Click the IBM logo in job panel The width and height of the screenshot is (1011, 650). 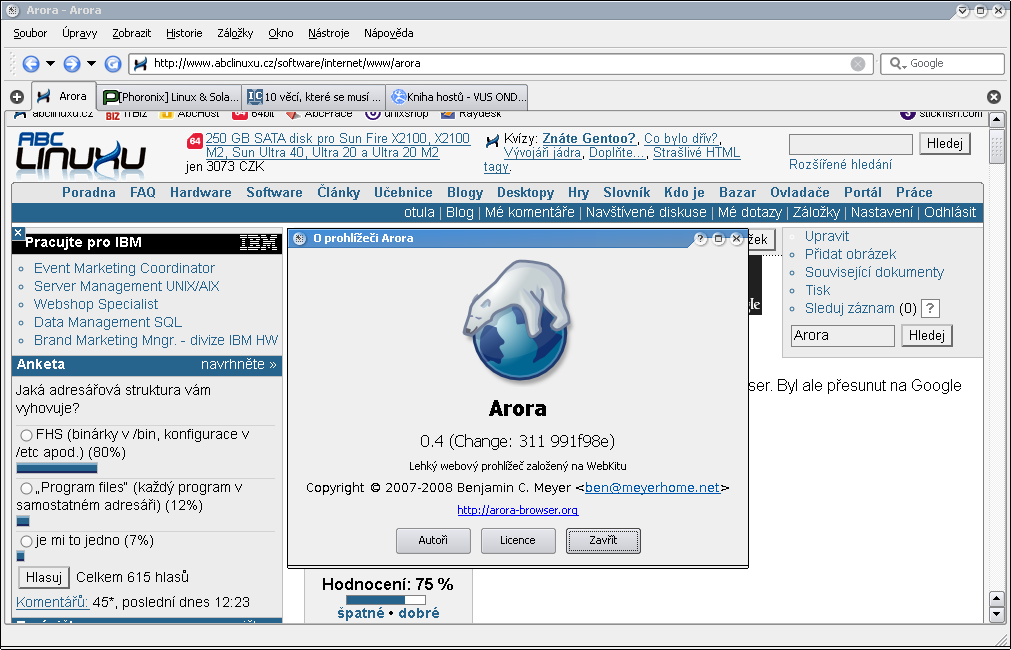258,242
